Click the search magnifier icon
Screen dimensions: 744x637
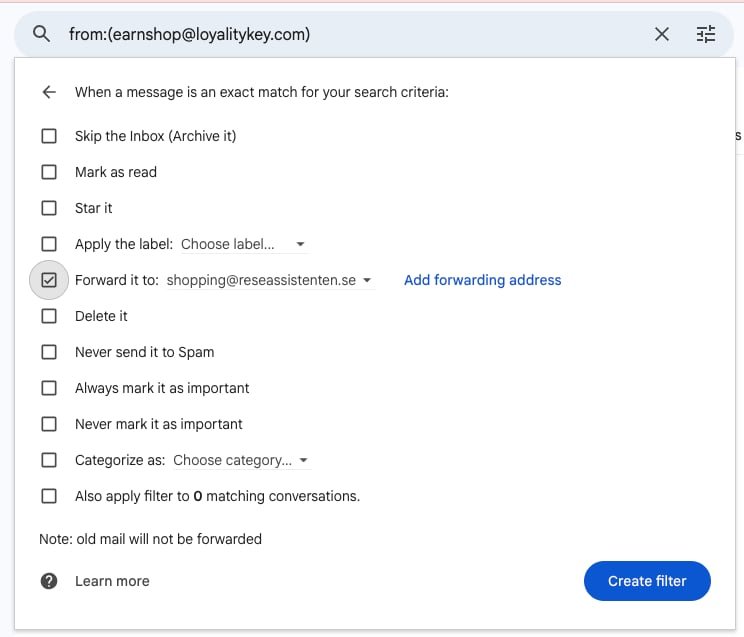41,34
